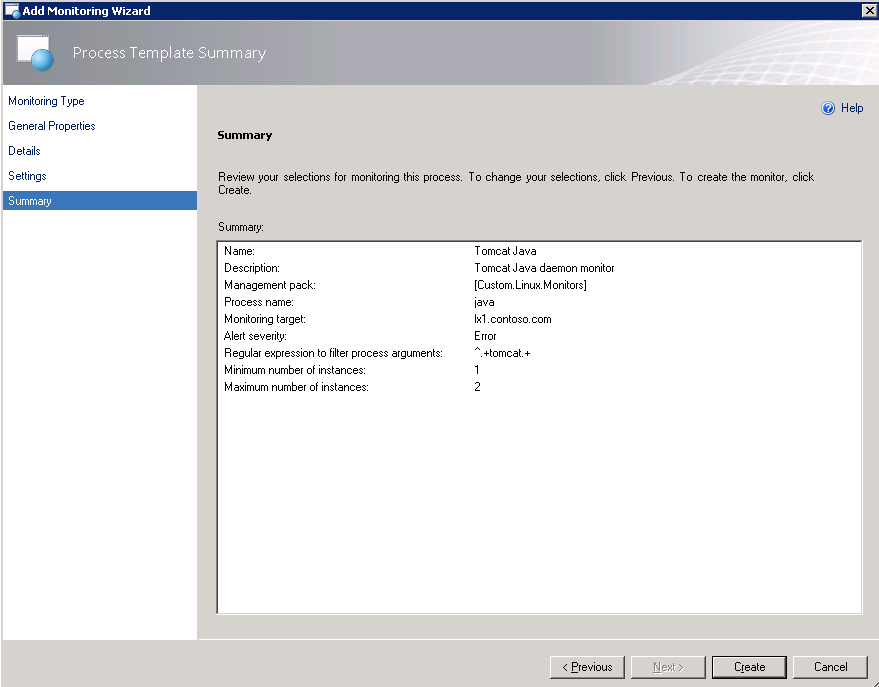Click Create to create the monitor
This screenshot has height=687, width=879.
click(x=749, y=667)
